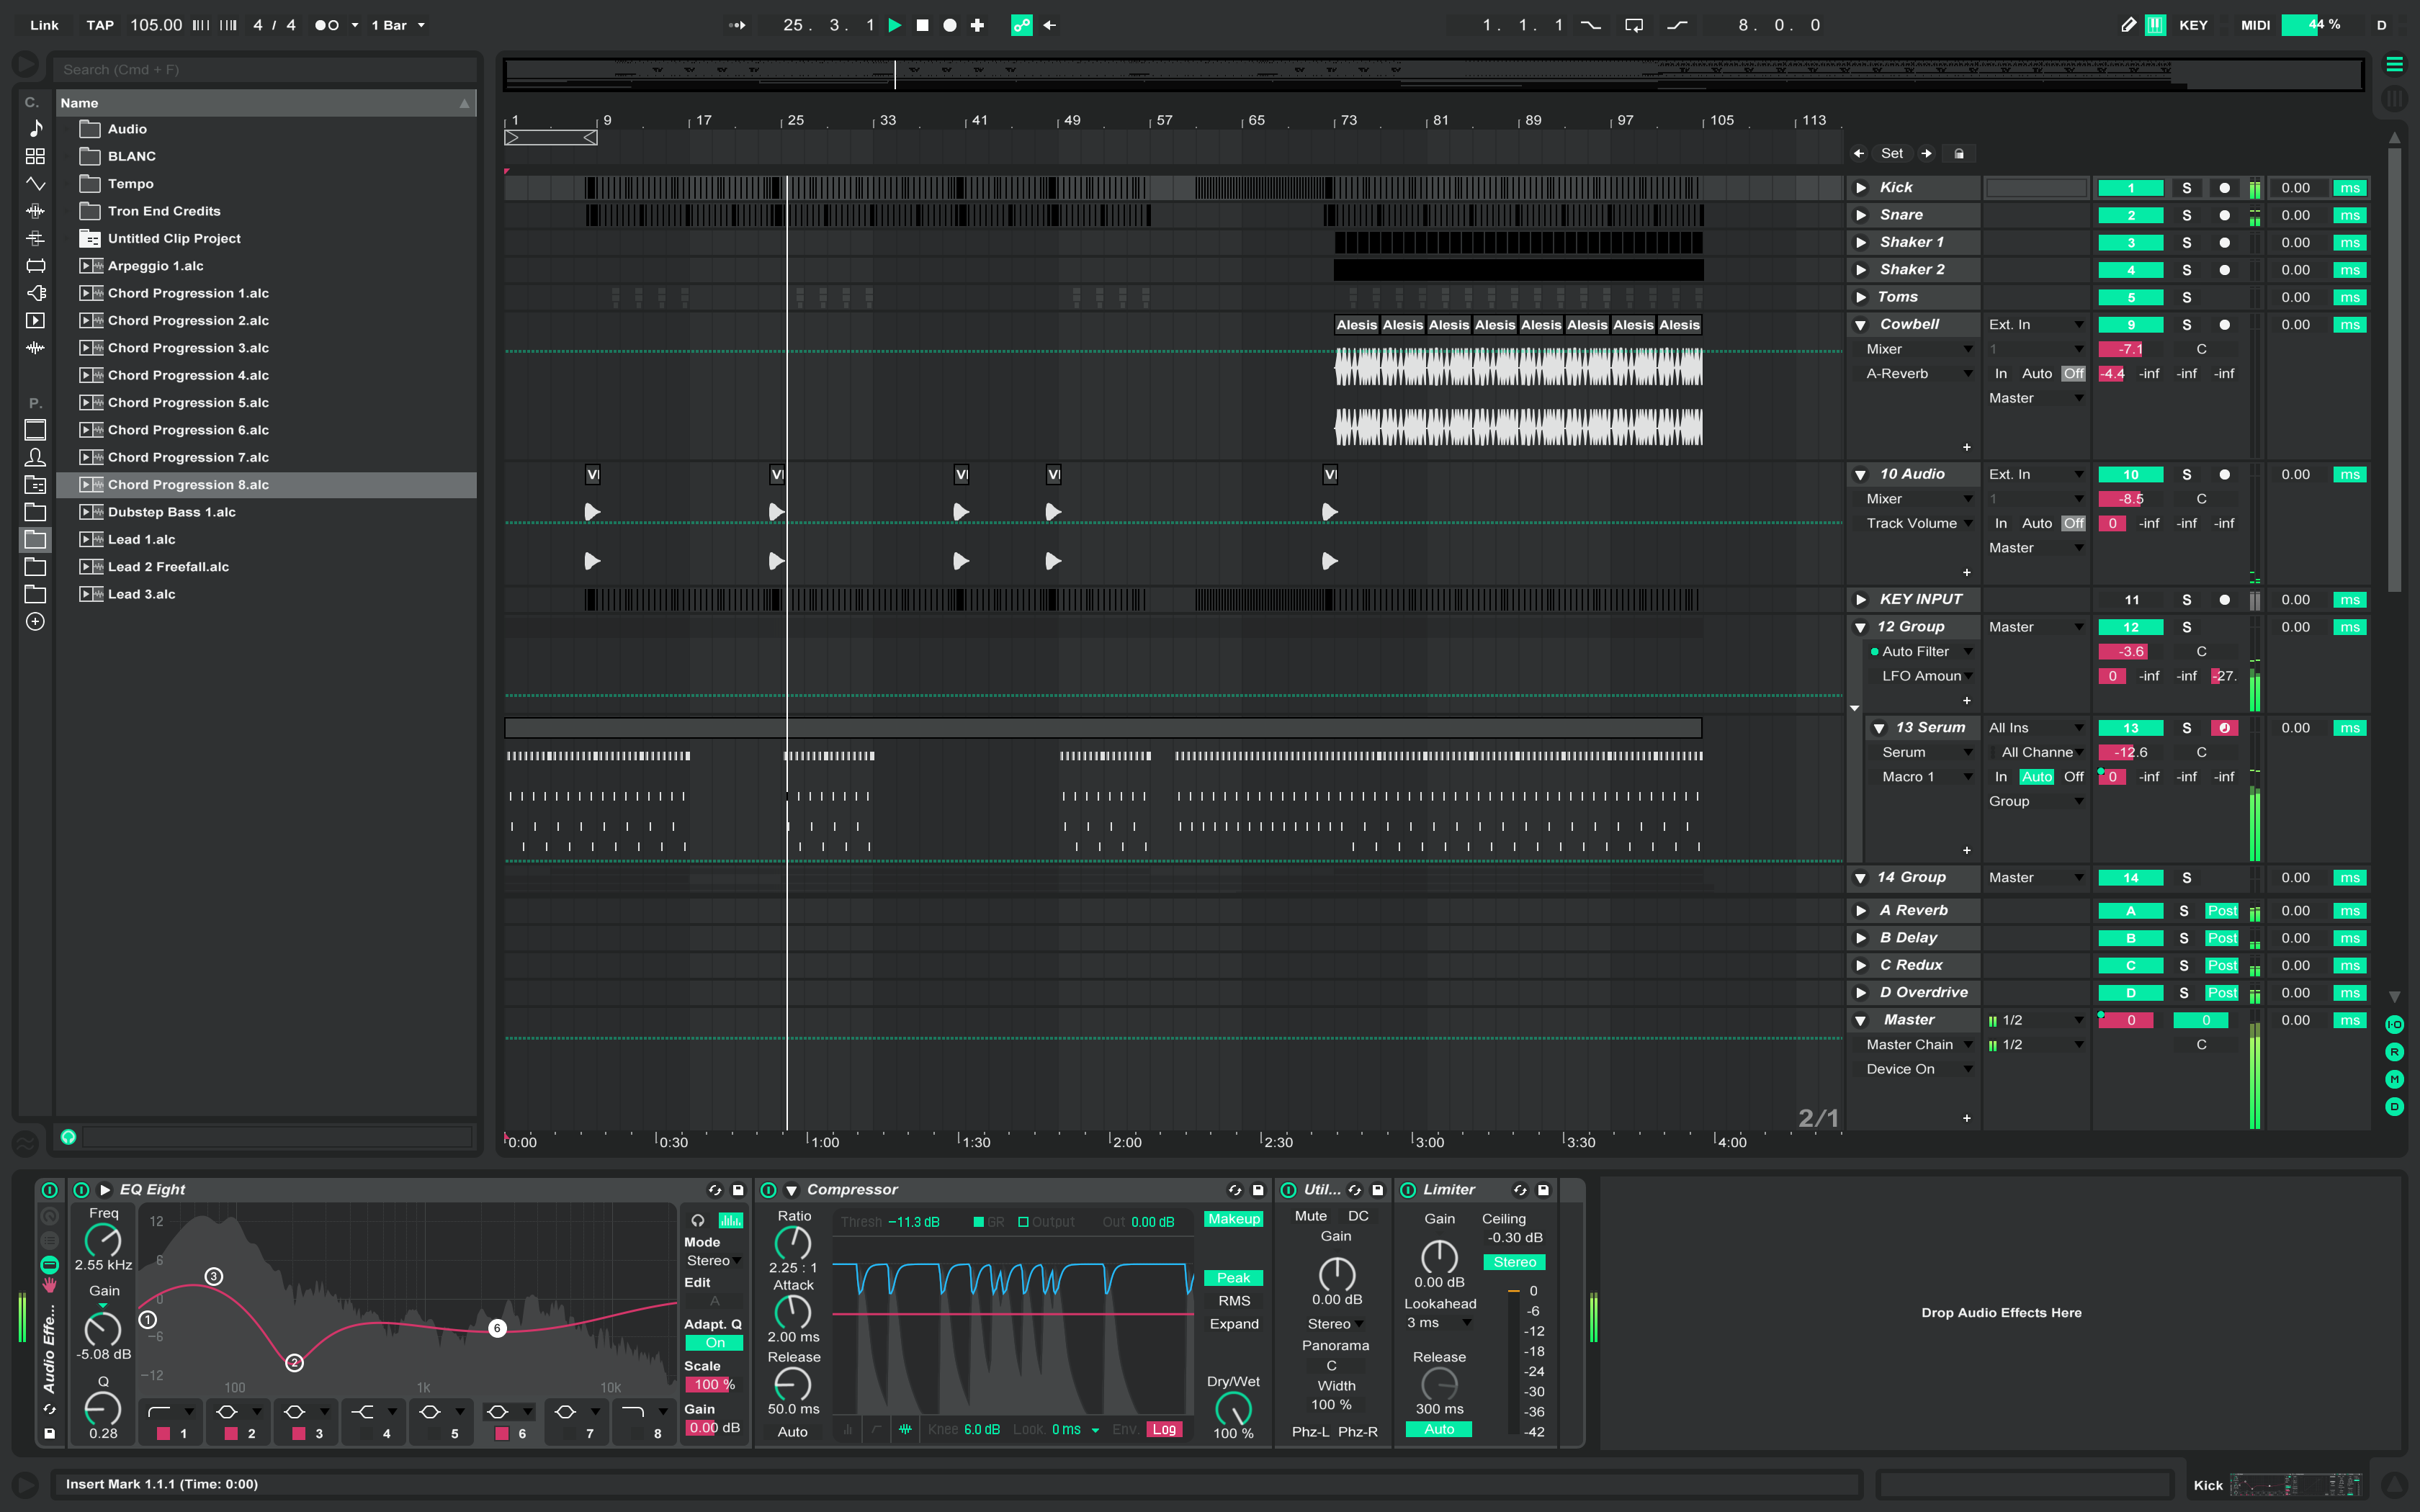Open the User Library (person icon)
The image size is (2420, 1512).
tap(35, 457)
